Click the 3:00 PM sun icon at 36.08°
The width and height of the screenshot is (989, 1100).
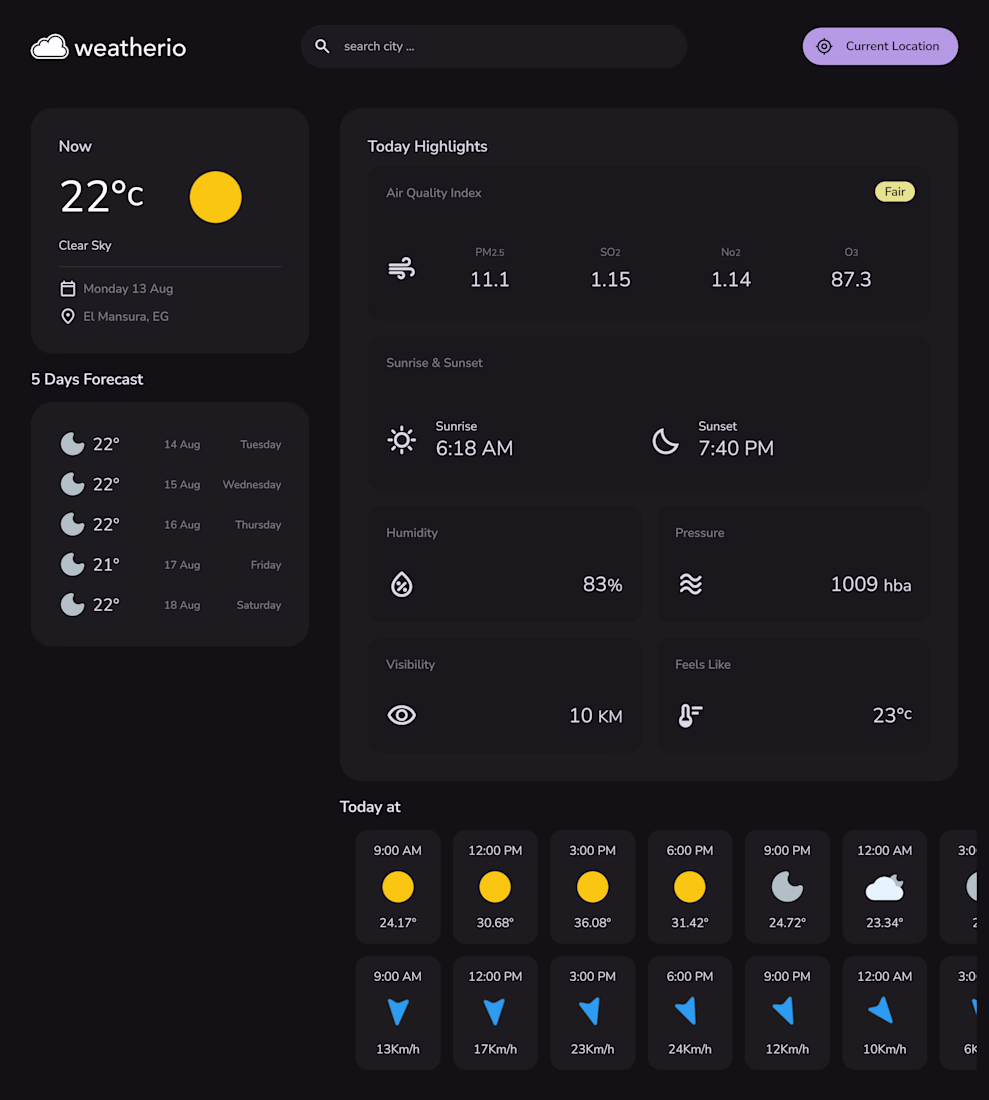(x=593, y=887)
